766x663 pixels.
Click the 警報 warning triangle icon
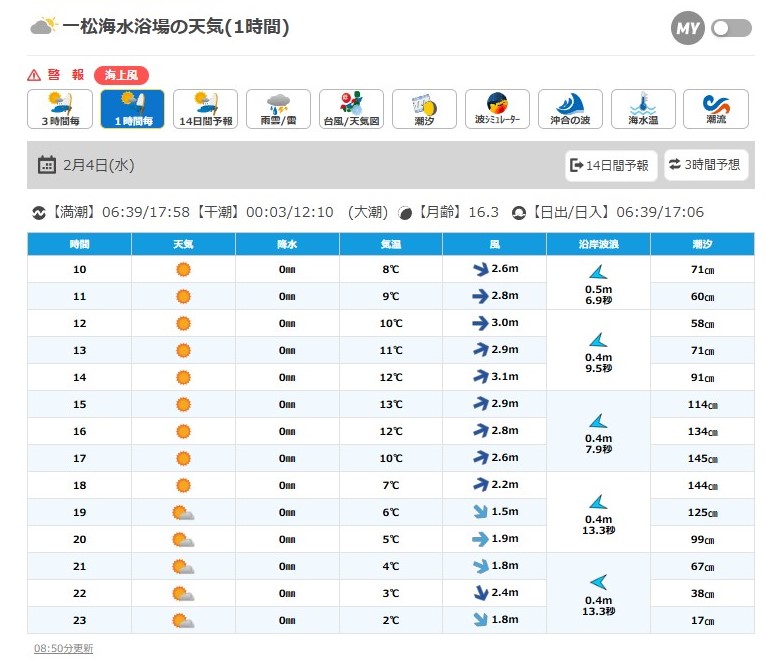[34, 75]
